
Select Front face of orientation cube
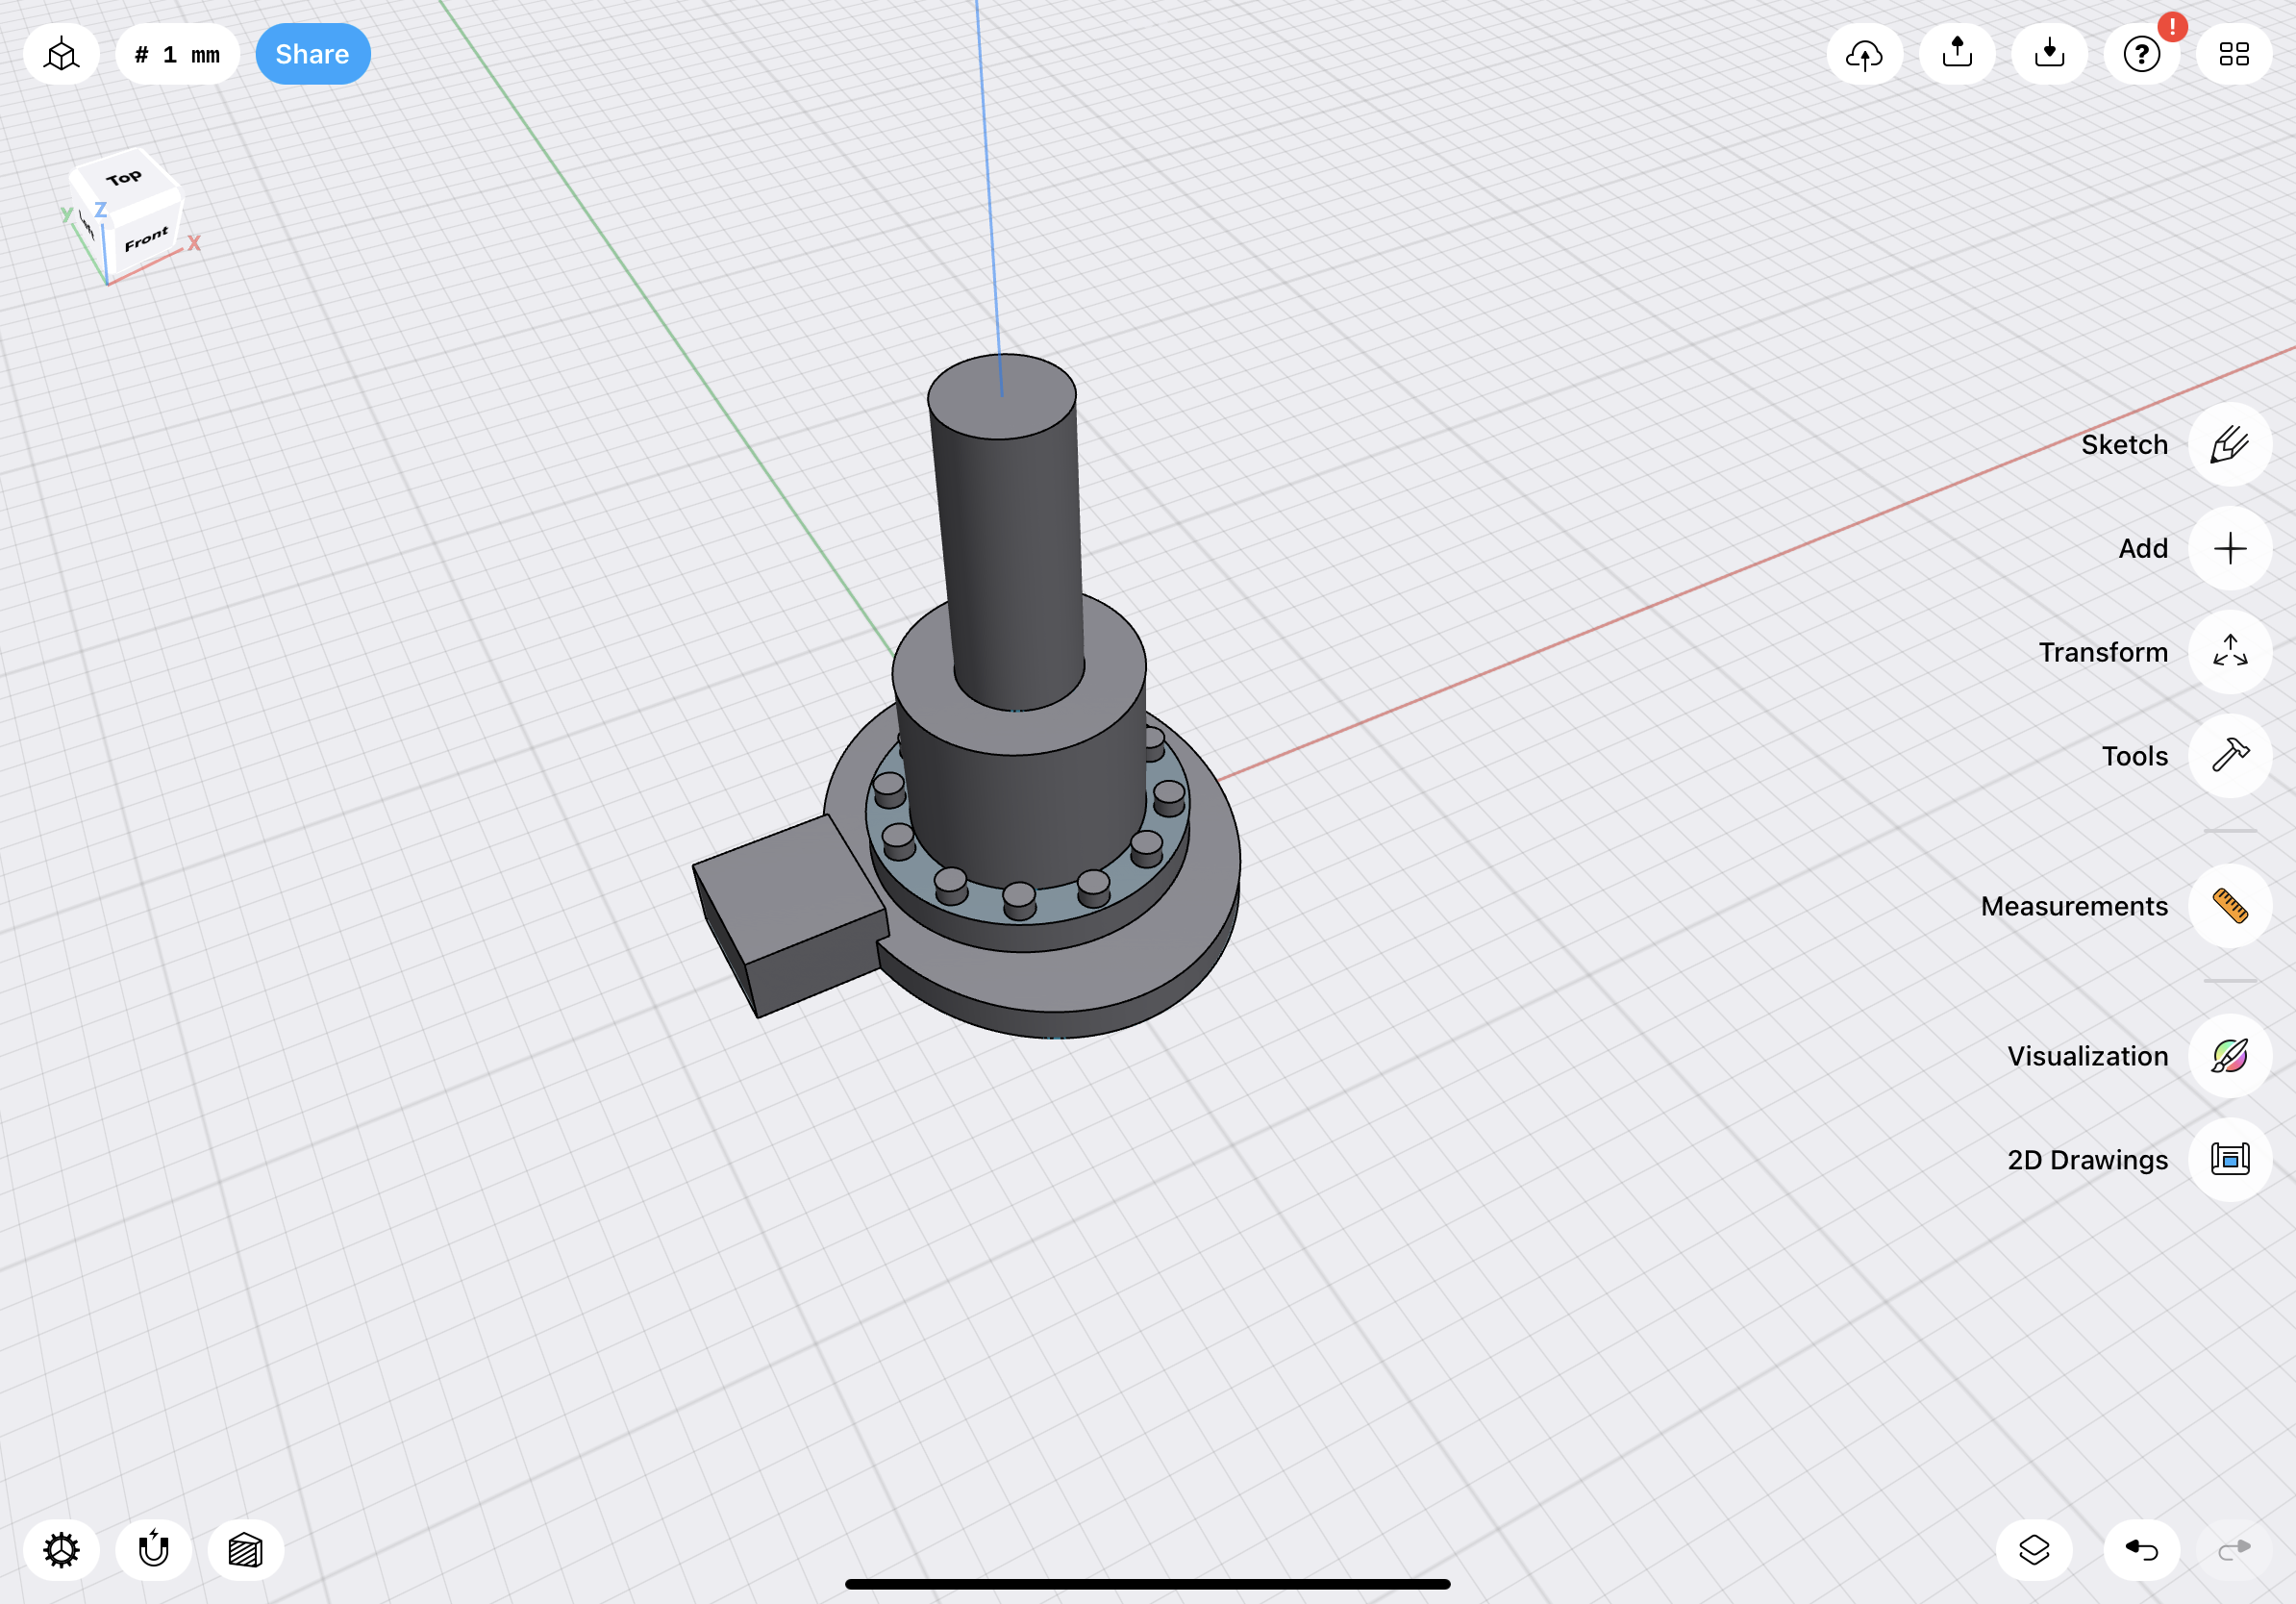[x=146, y=240]
